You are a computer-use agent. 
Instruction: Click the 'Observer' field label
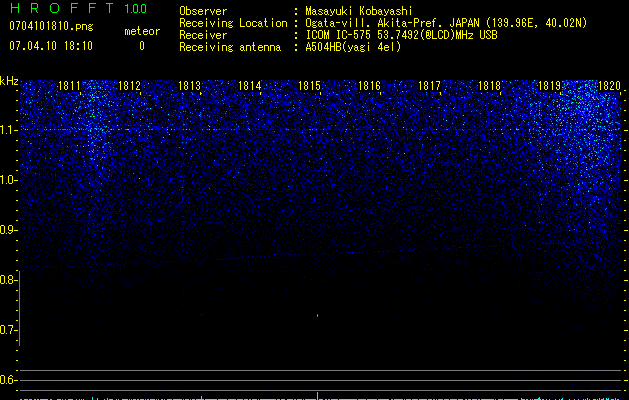(203, 11)
